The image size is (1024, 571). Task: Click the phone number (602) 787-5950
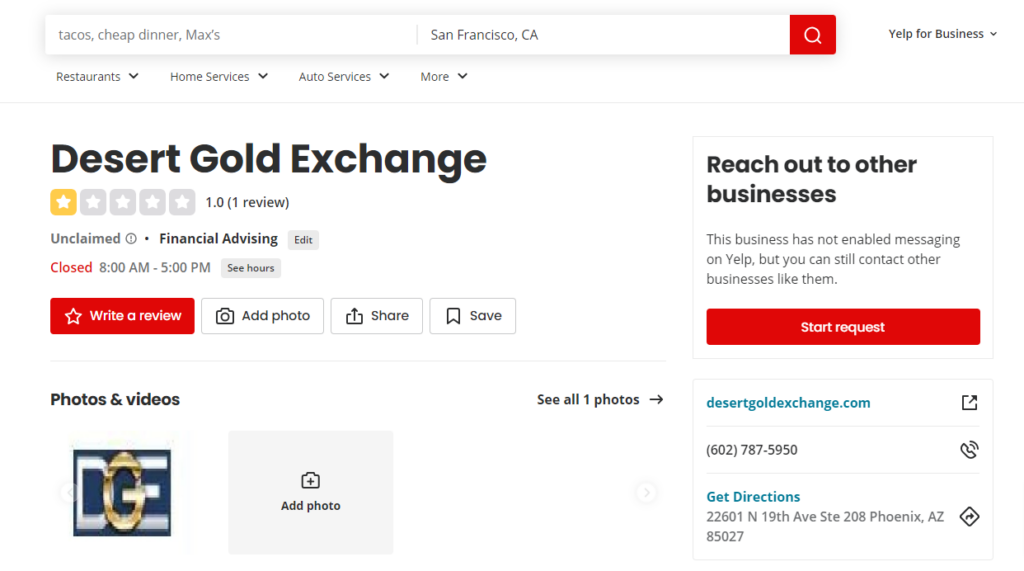[752, 449]
